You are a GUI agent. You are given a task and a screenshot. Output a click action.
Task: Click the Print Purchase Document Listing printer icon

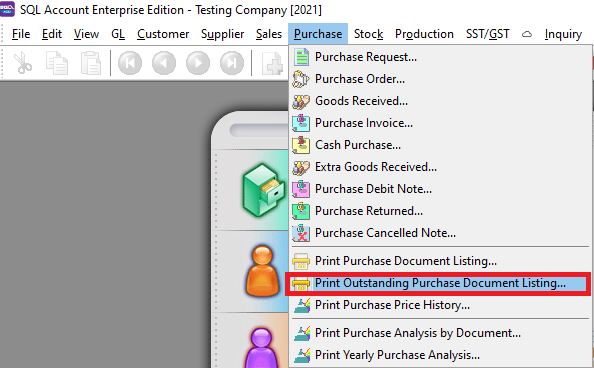point(301,261)
